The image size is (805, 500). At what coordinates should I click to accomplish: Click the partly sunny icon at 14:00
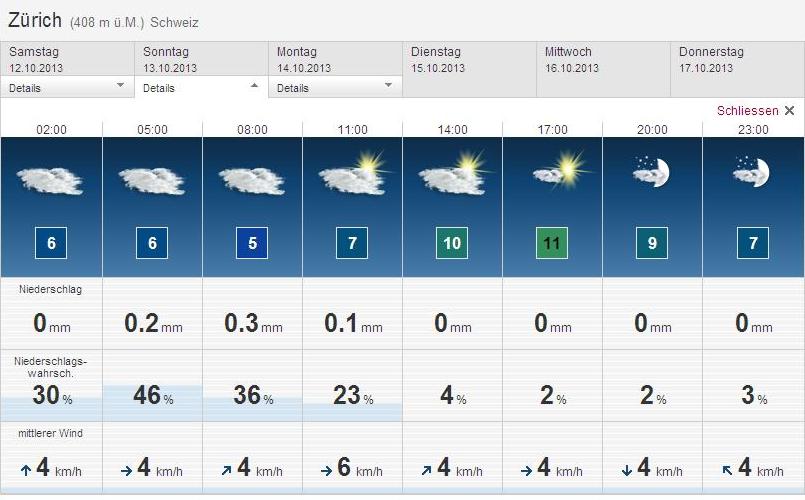coord(452,174)
